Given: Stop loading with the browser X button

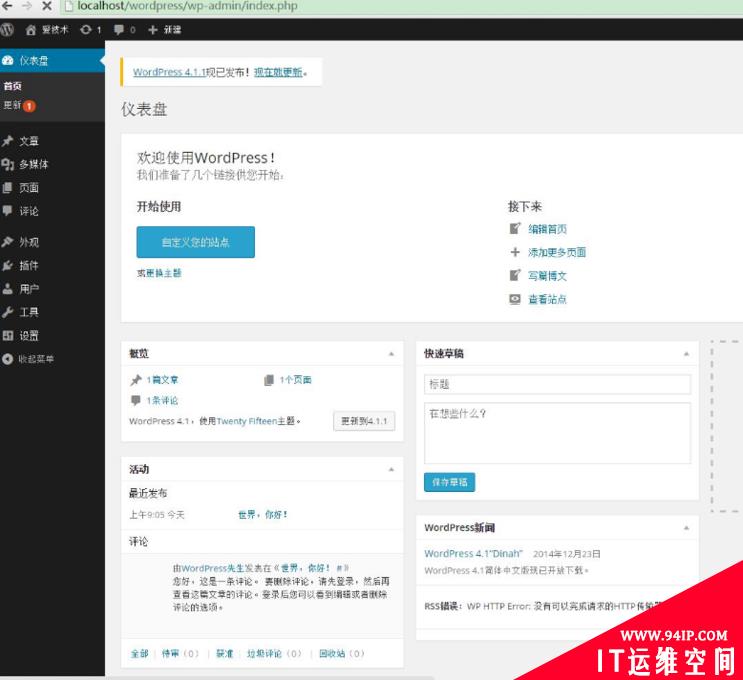Looking at the screenshot, I should 47,6.
